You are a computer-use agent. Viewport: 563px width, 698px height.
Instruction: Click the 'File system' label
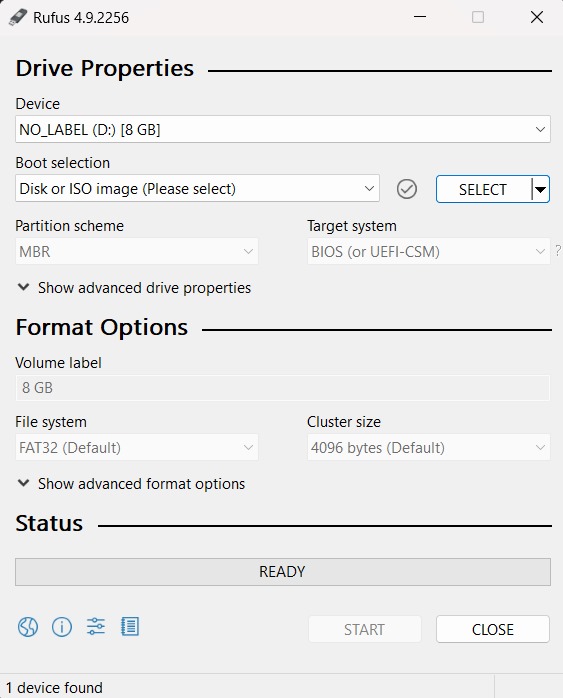(x=51, y=422)
